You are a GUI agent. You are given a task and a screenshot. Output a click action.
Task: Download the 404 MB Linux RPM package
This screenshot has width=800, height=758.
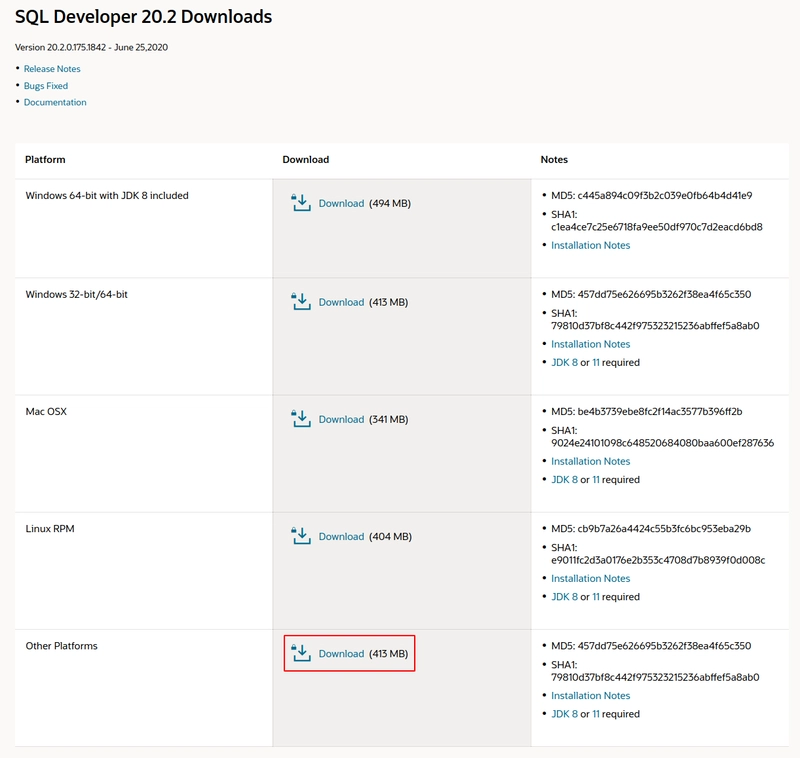pos(341,537)
